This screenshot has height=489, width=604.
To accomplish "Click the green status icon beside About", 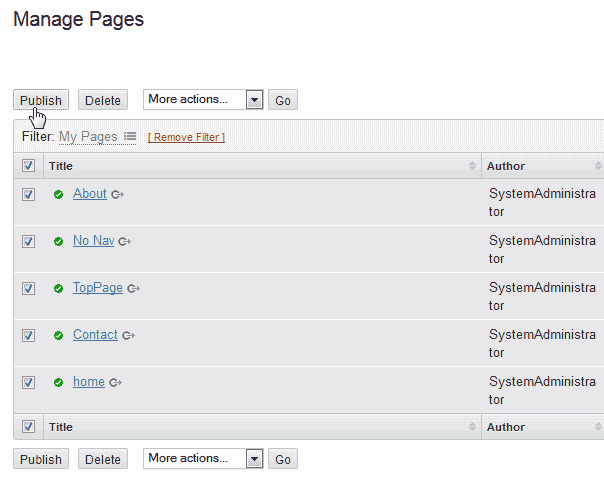I will 58,194.
